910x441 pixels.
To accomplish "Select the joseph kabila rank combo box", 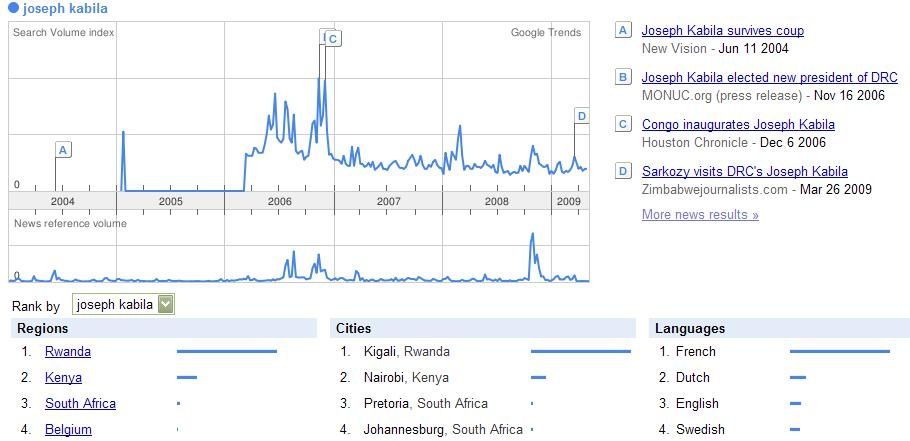I will coord(123,305).
